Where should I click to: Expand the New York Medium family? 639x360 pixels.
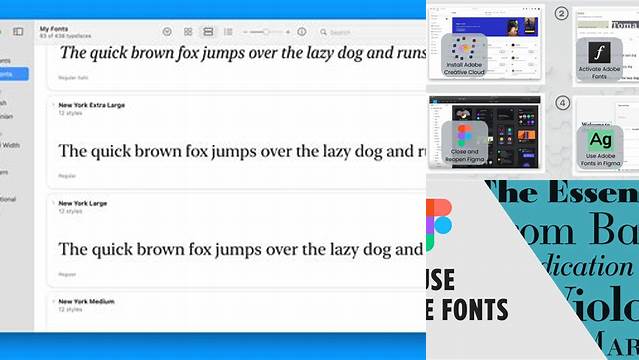53,301
